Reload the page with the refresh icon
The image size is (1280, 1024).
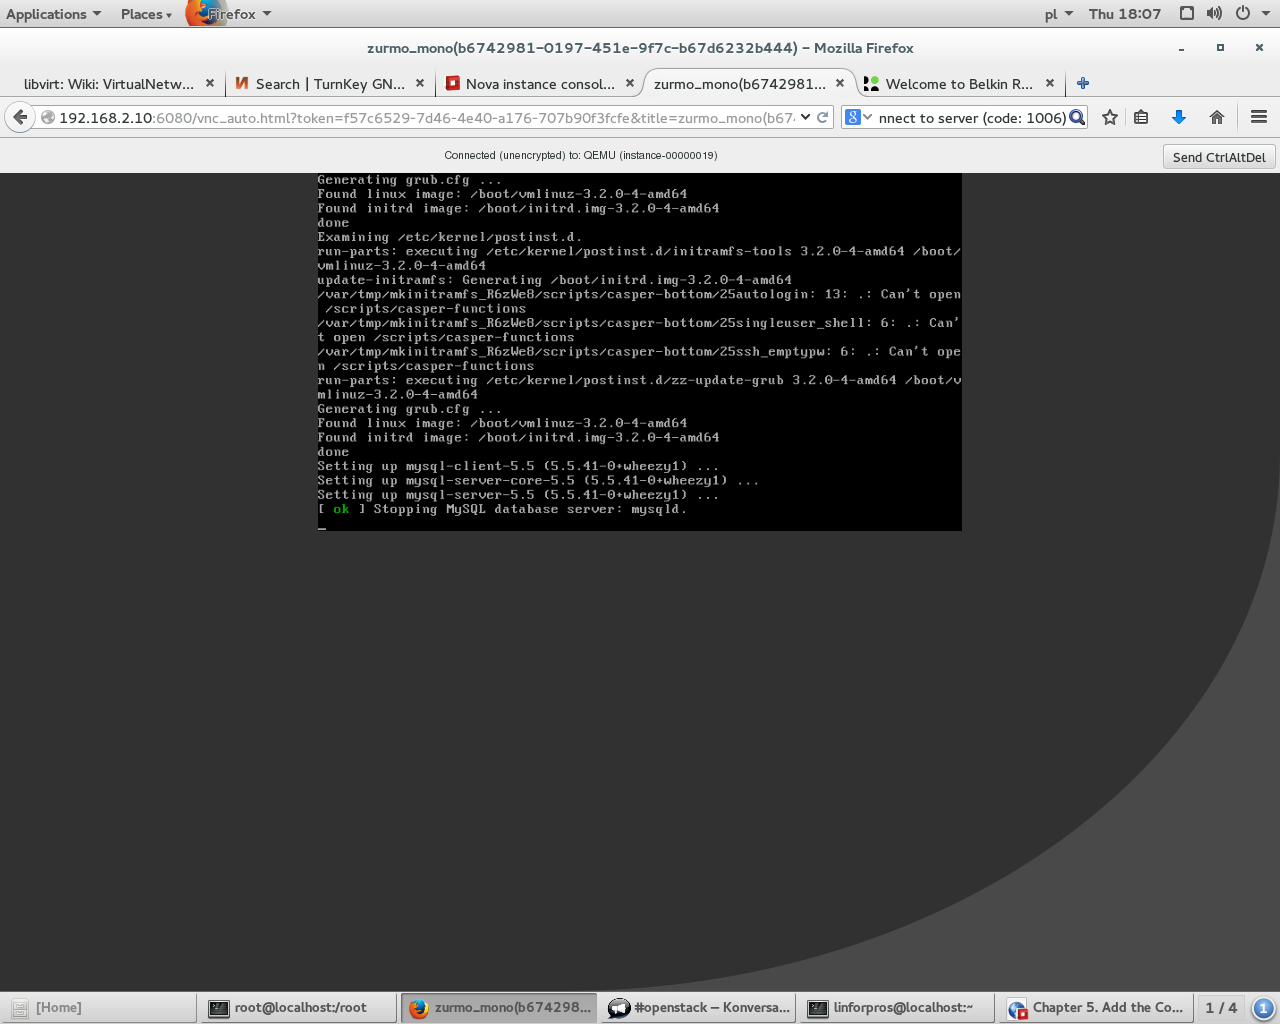tap(823, 117)
